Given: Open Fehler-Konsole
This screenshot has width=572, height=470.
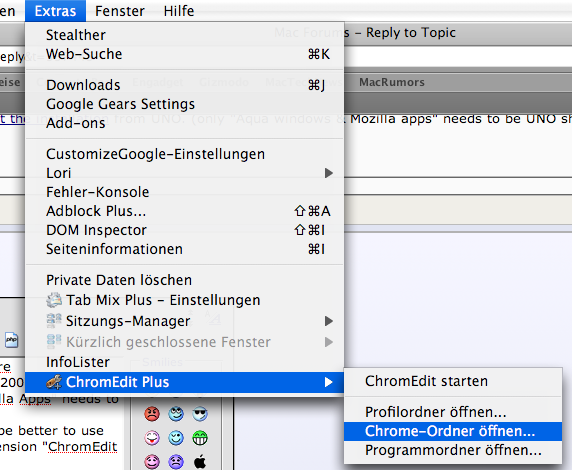Looking at the screenshot, I should click(x=185, y=192).
